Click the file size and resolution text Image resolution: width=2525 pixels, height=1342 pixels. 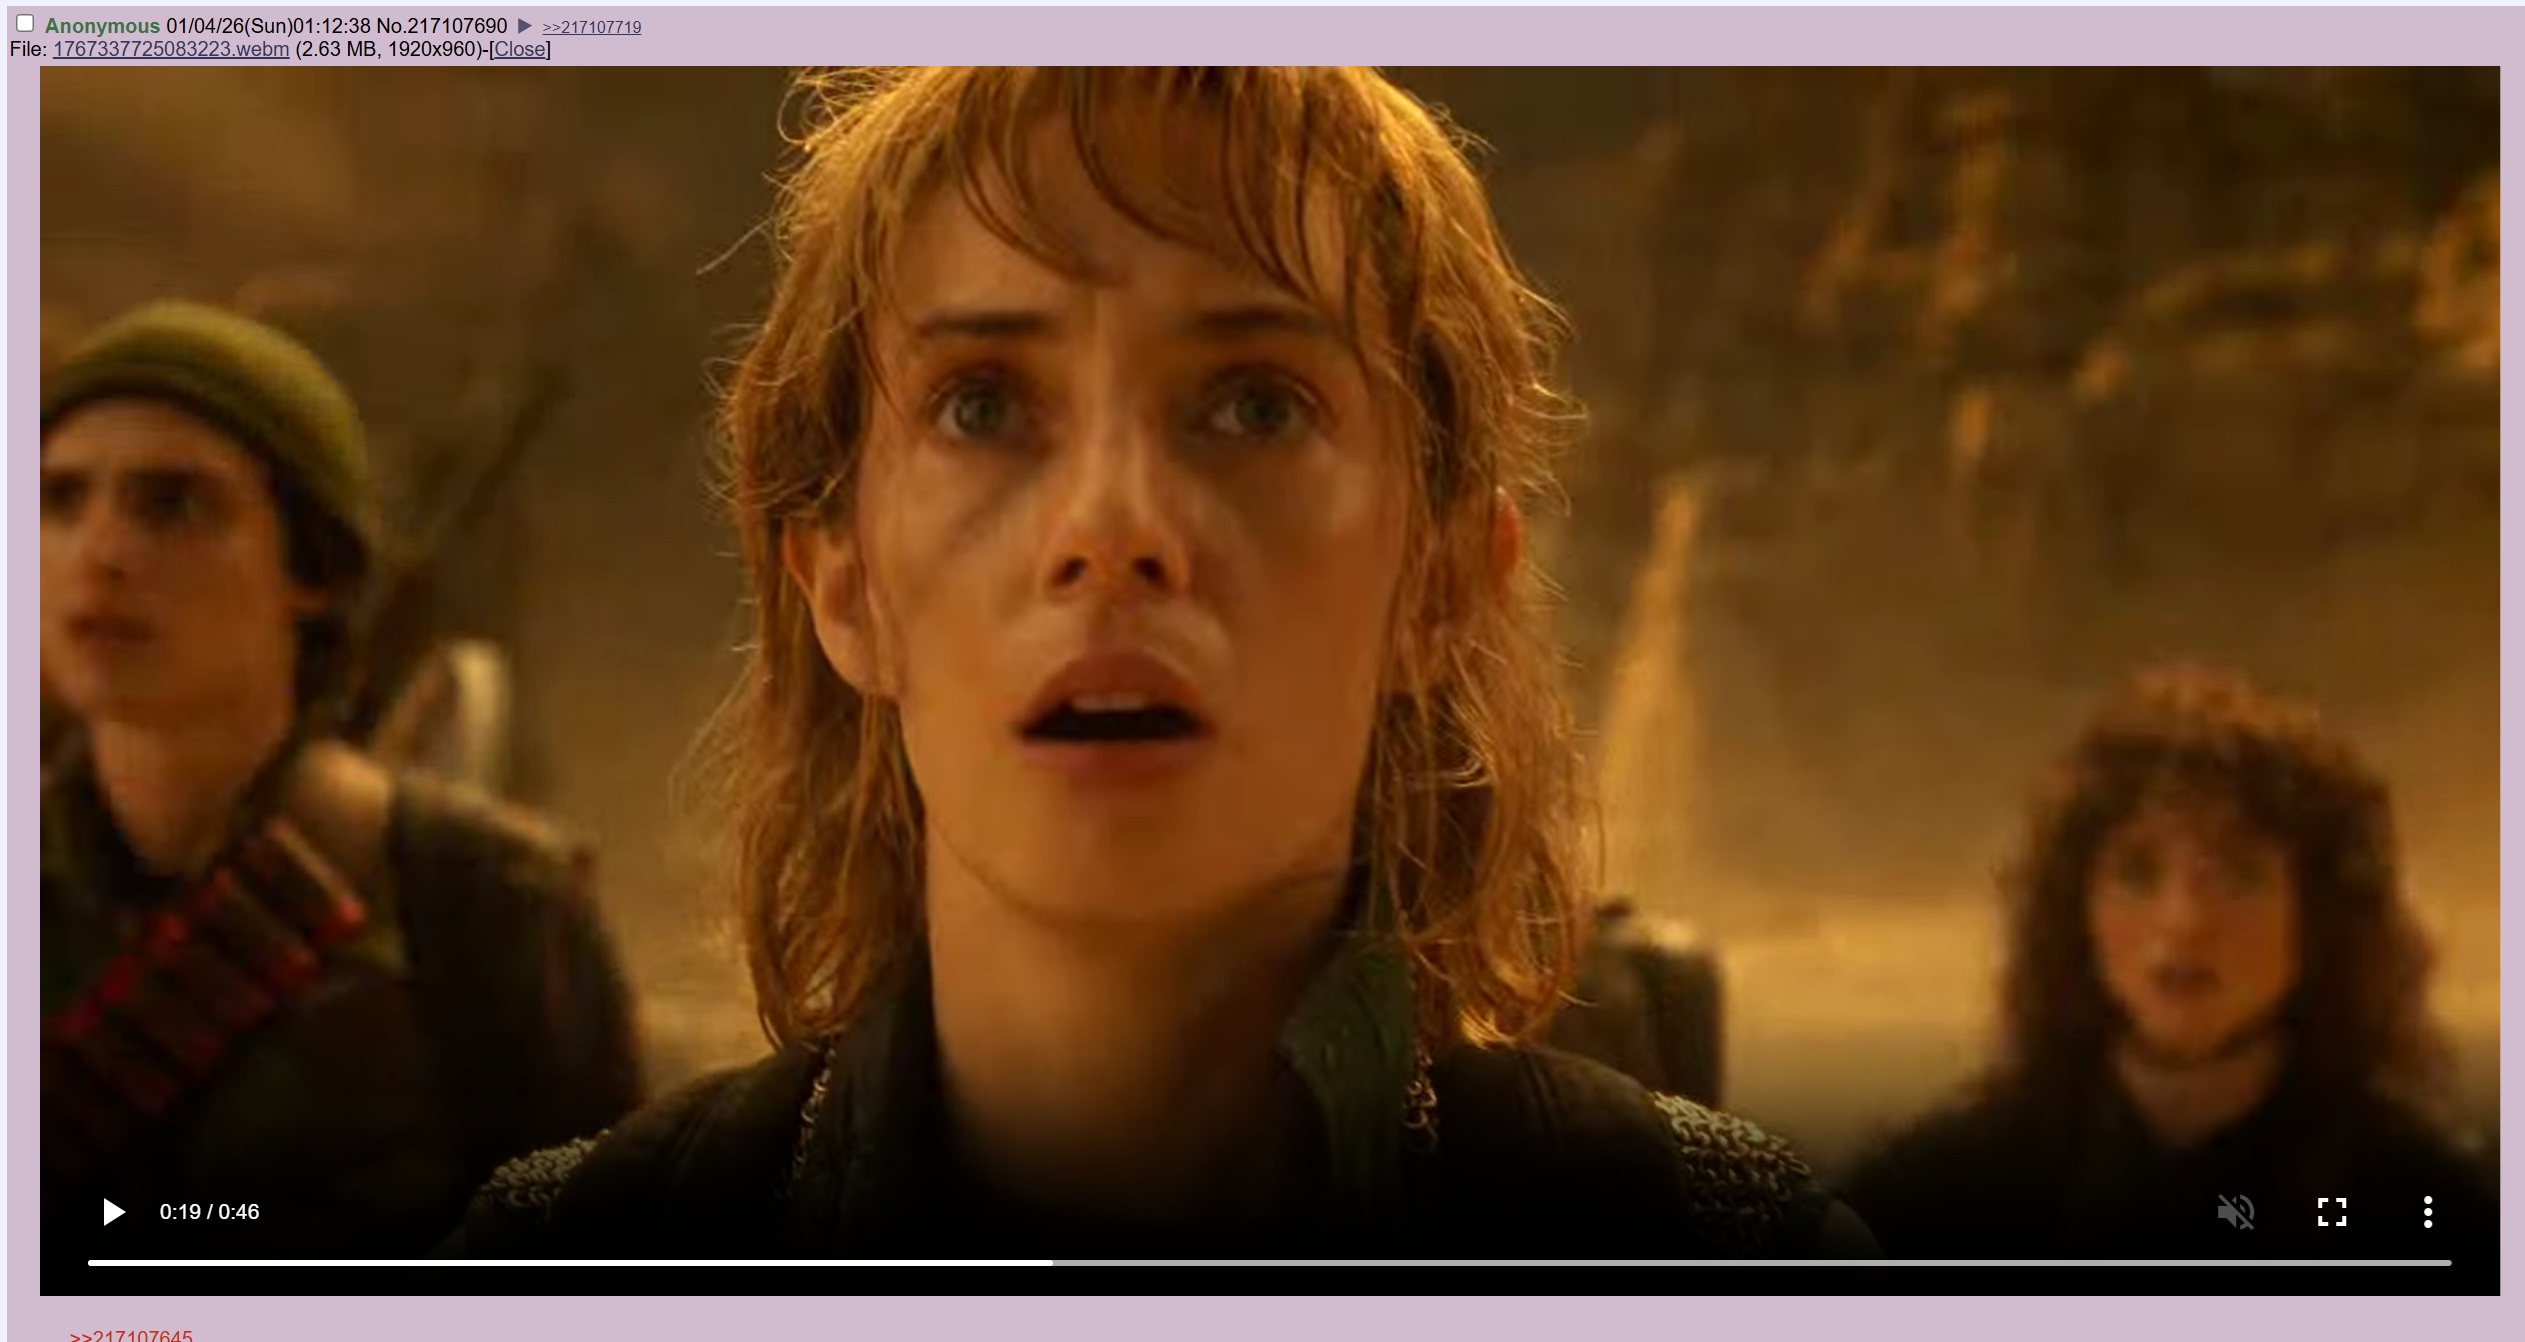[389, 49]
